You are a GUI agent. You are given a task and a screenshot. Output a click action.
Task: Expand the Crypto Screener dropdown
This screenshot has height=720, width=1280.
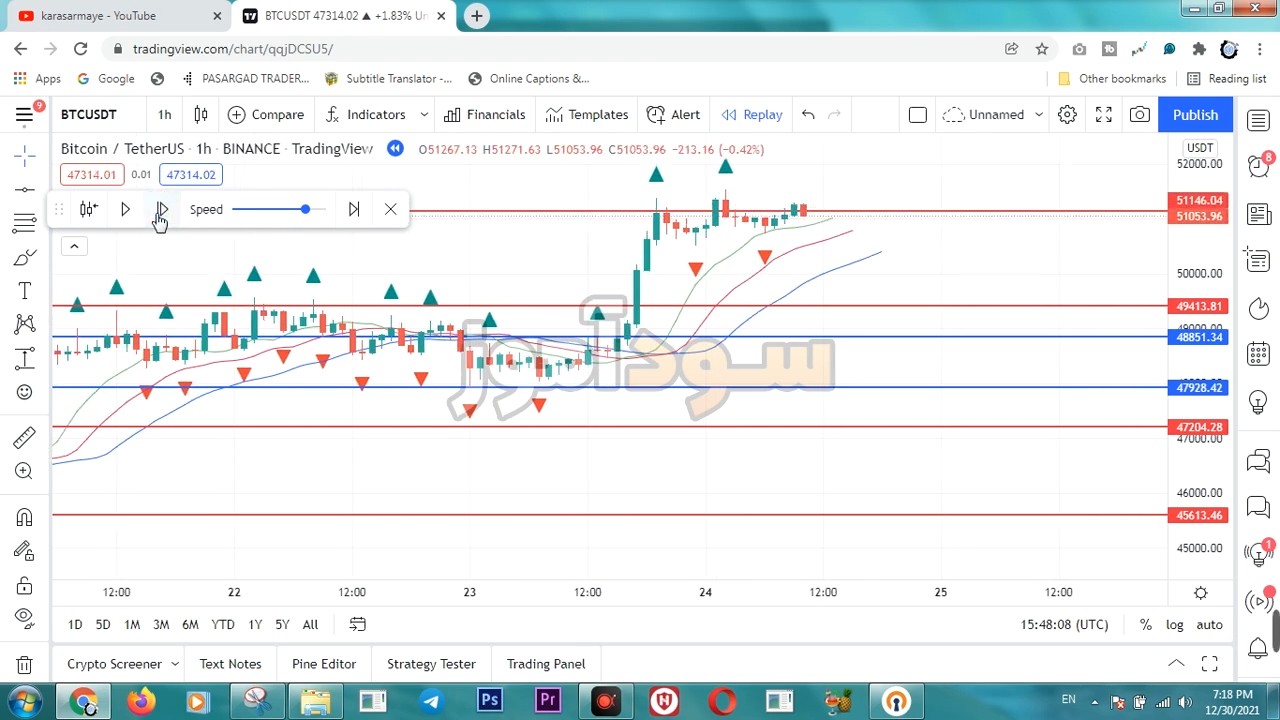pyautogui.click(x=174, y=664)
